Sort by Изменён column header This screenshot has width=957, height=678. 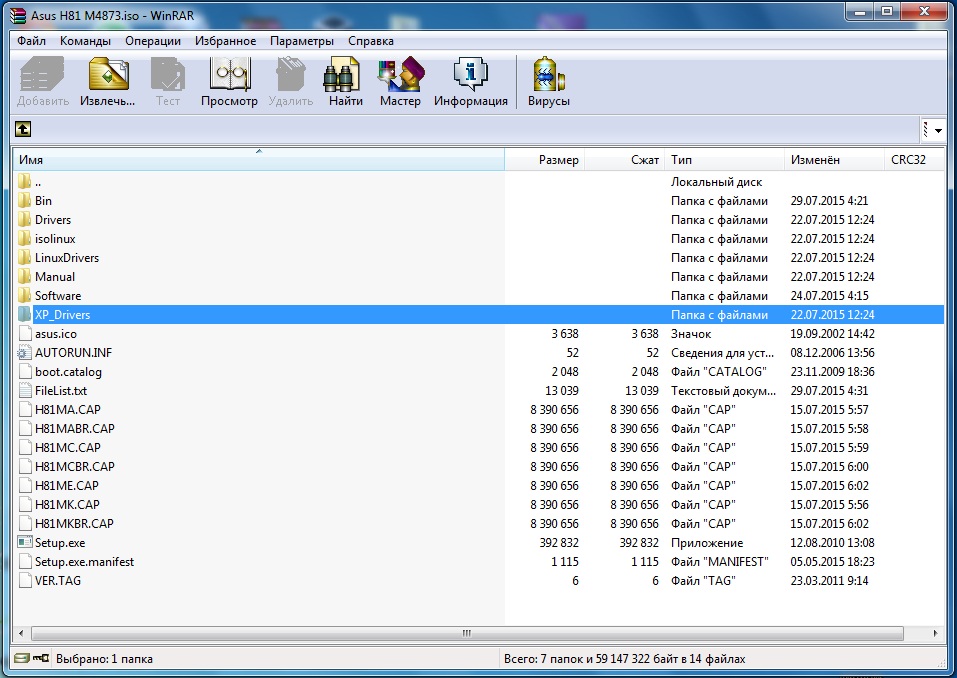click(834, 160)
